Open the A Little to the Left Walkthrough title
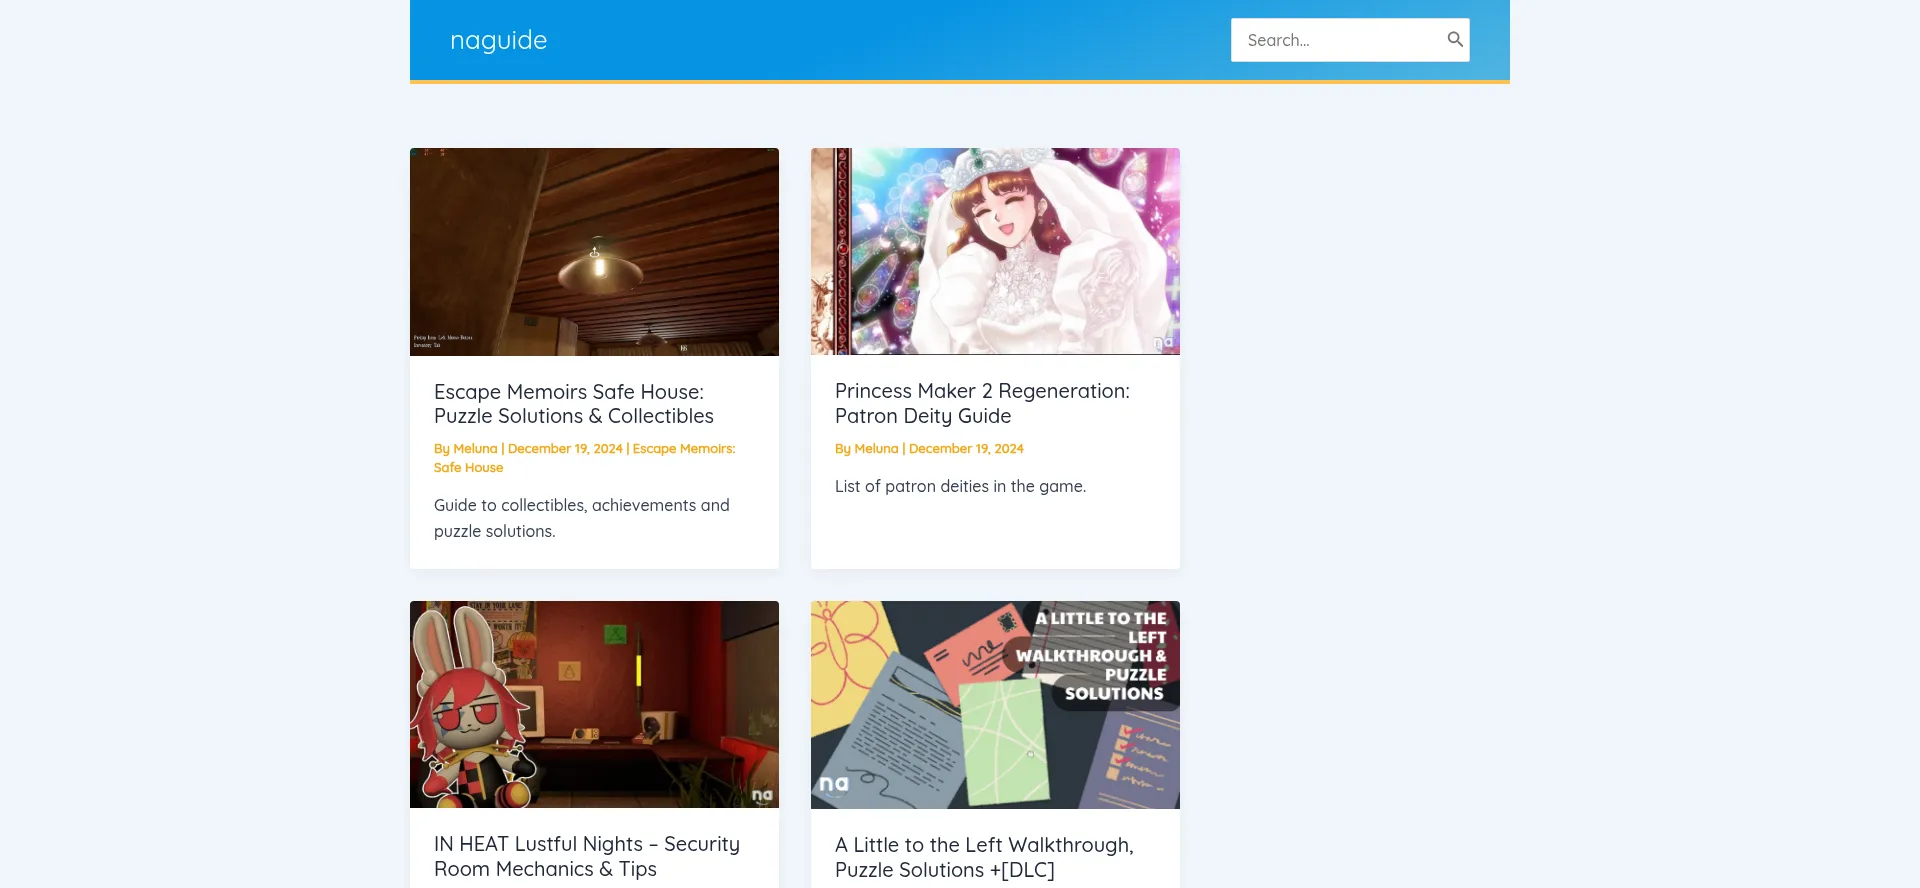This screenshot has width=1920, height=888. 983,857
